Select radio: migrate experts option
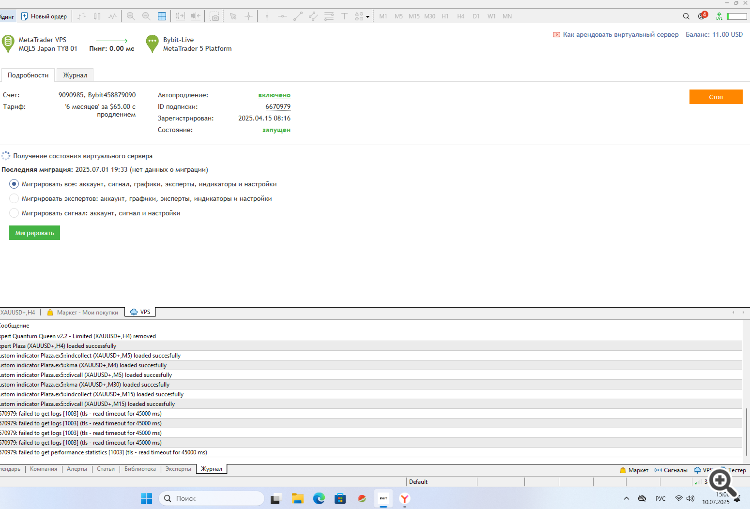This screenshot has width=750, height=509. pos(14,199)
